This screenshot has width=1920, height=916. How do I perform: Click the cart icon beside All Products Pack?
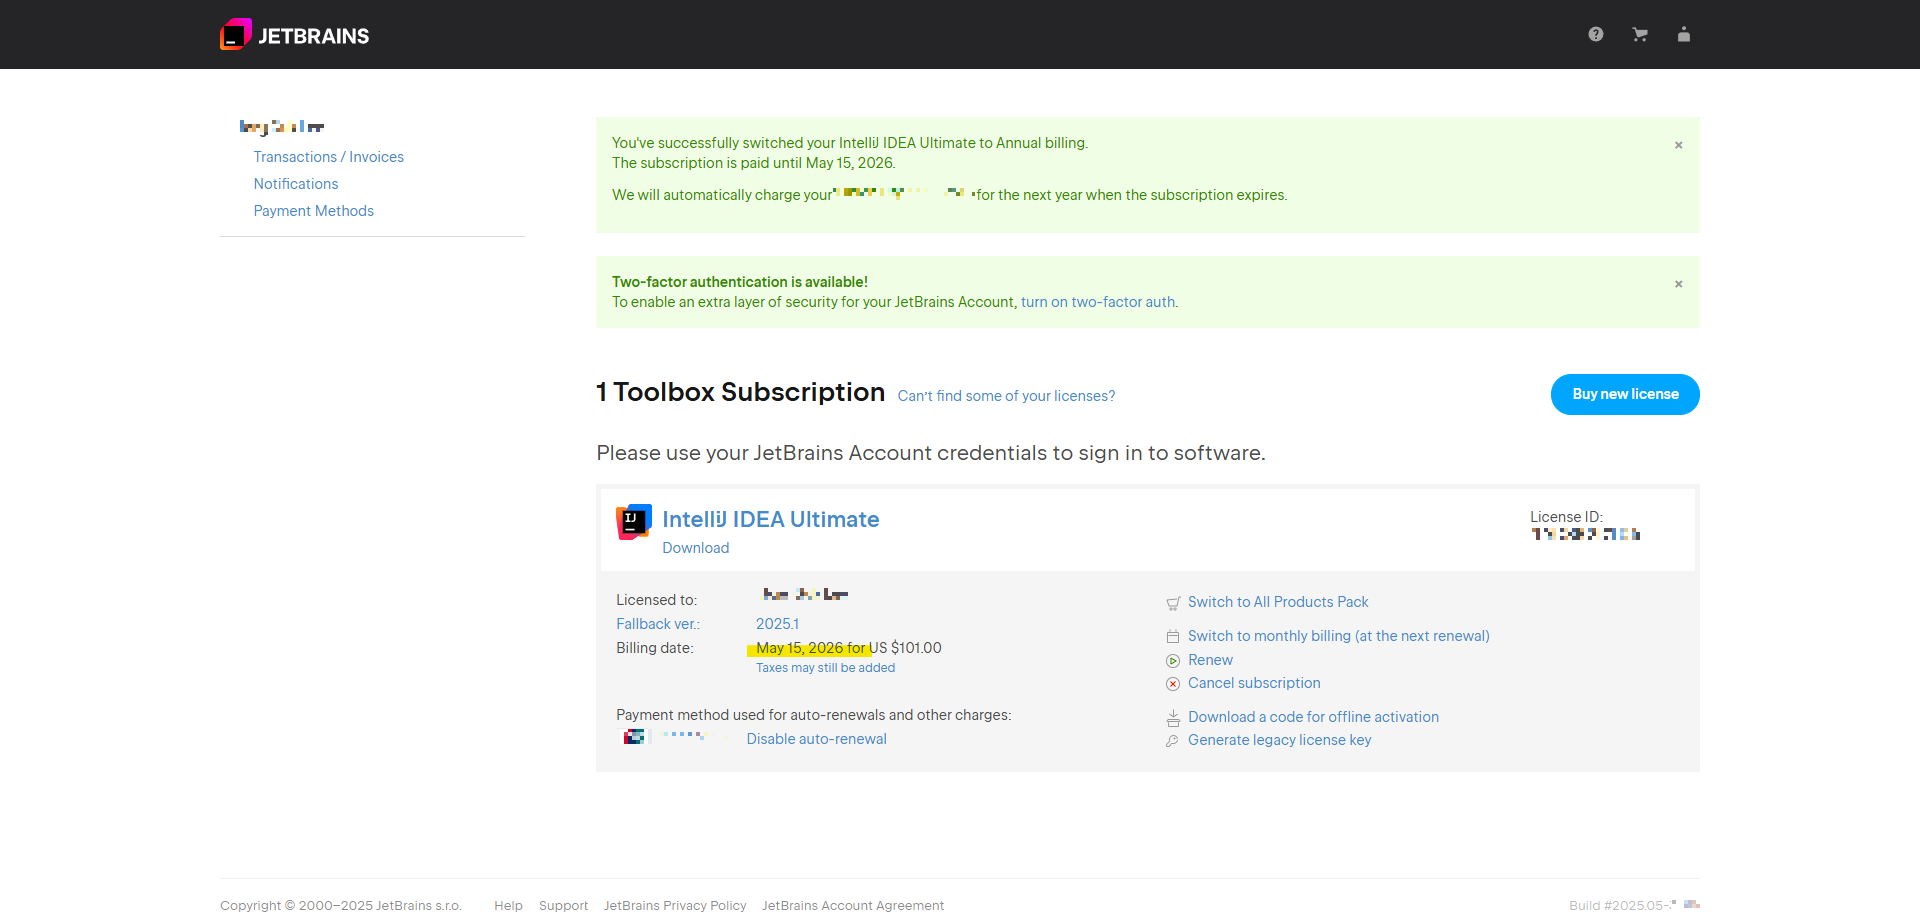point(1173,603)
